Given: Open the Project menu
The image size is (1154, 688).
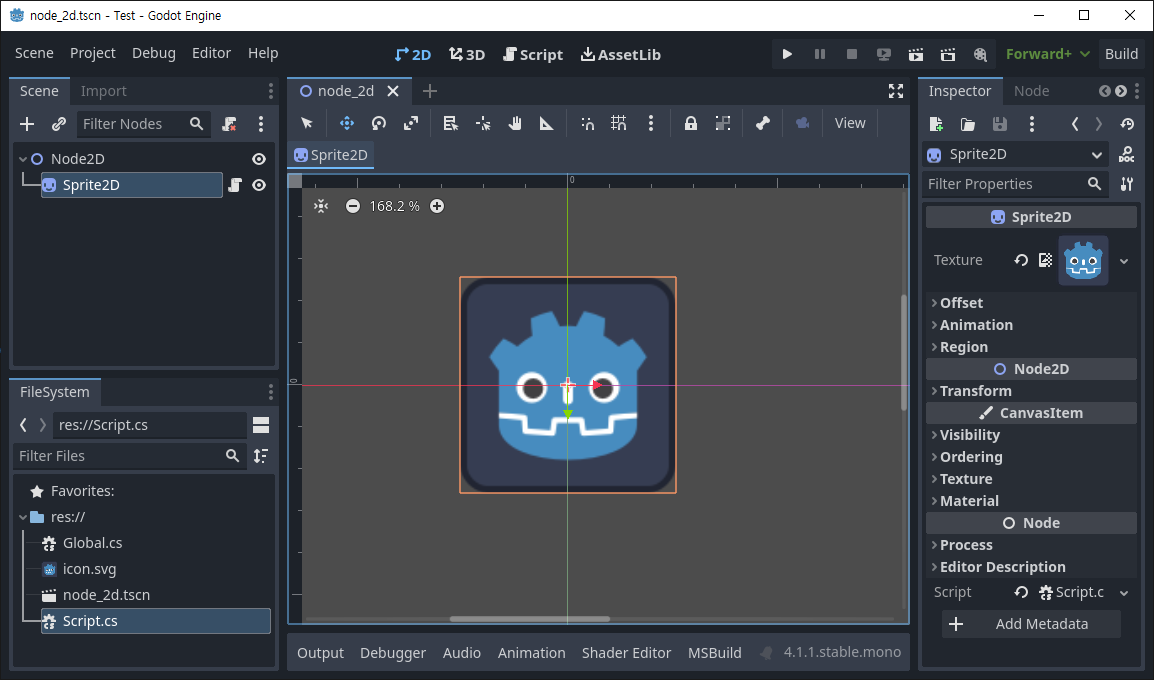Looking at the screenshot, I should 93,54.
